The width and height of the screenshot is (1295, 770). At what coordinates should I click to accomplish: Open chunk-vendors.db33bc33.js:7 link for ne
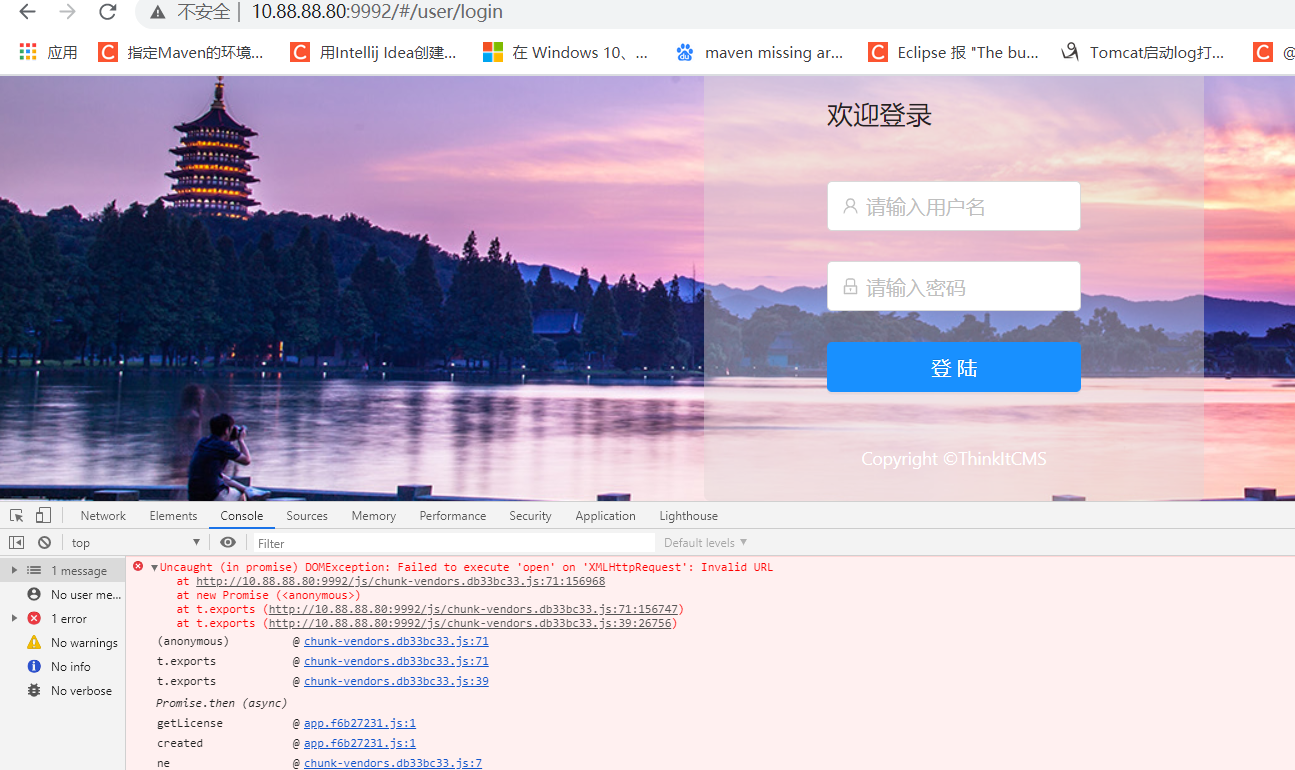click(393, 763)
